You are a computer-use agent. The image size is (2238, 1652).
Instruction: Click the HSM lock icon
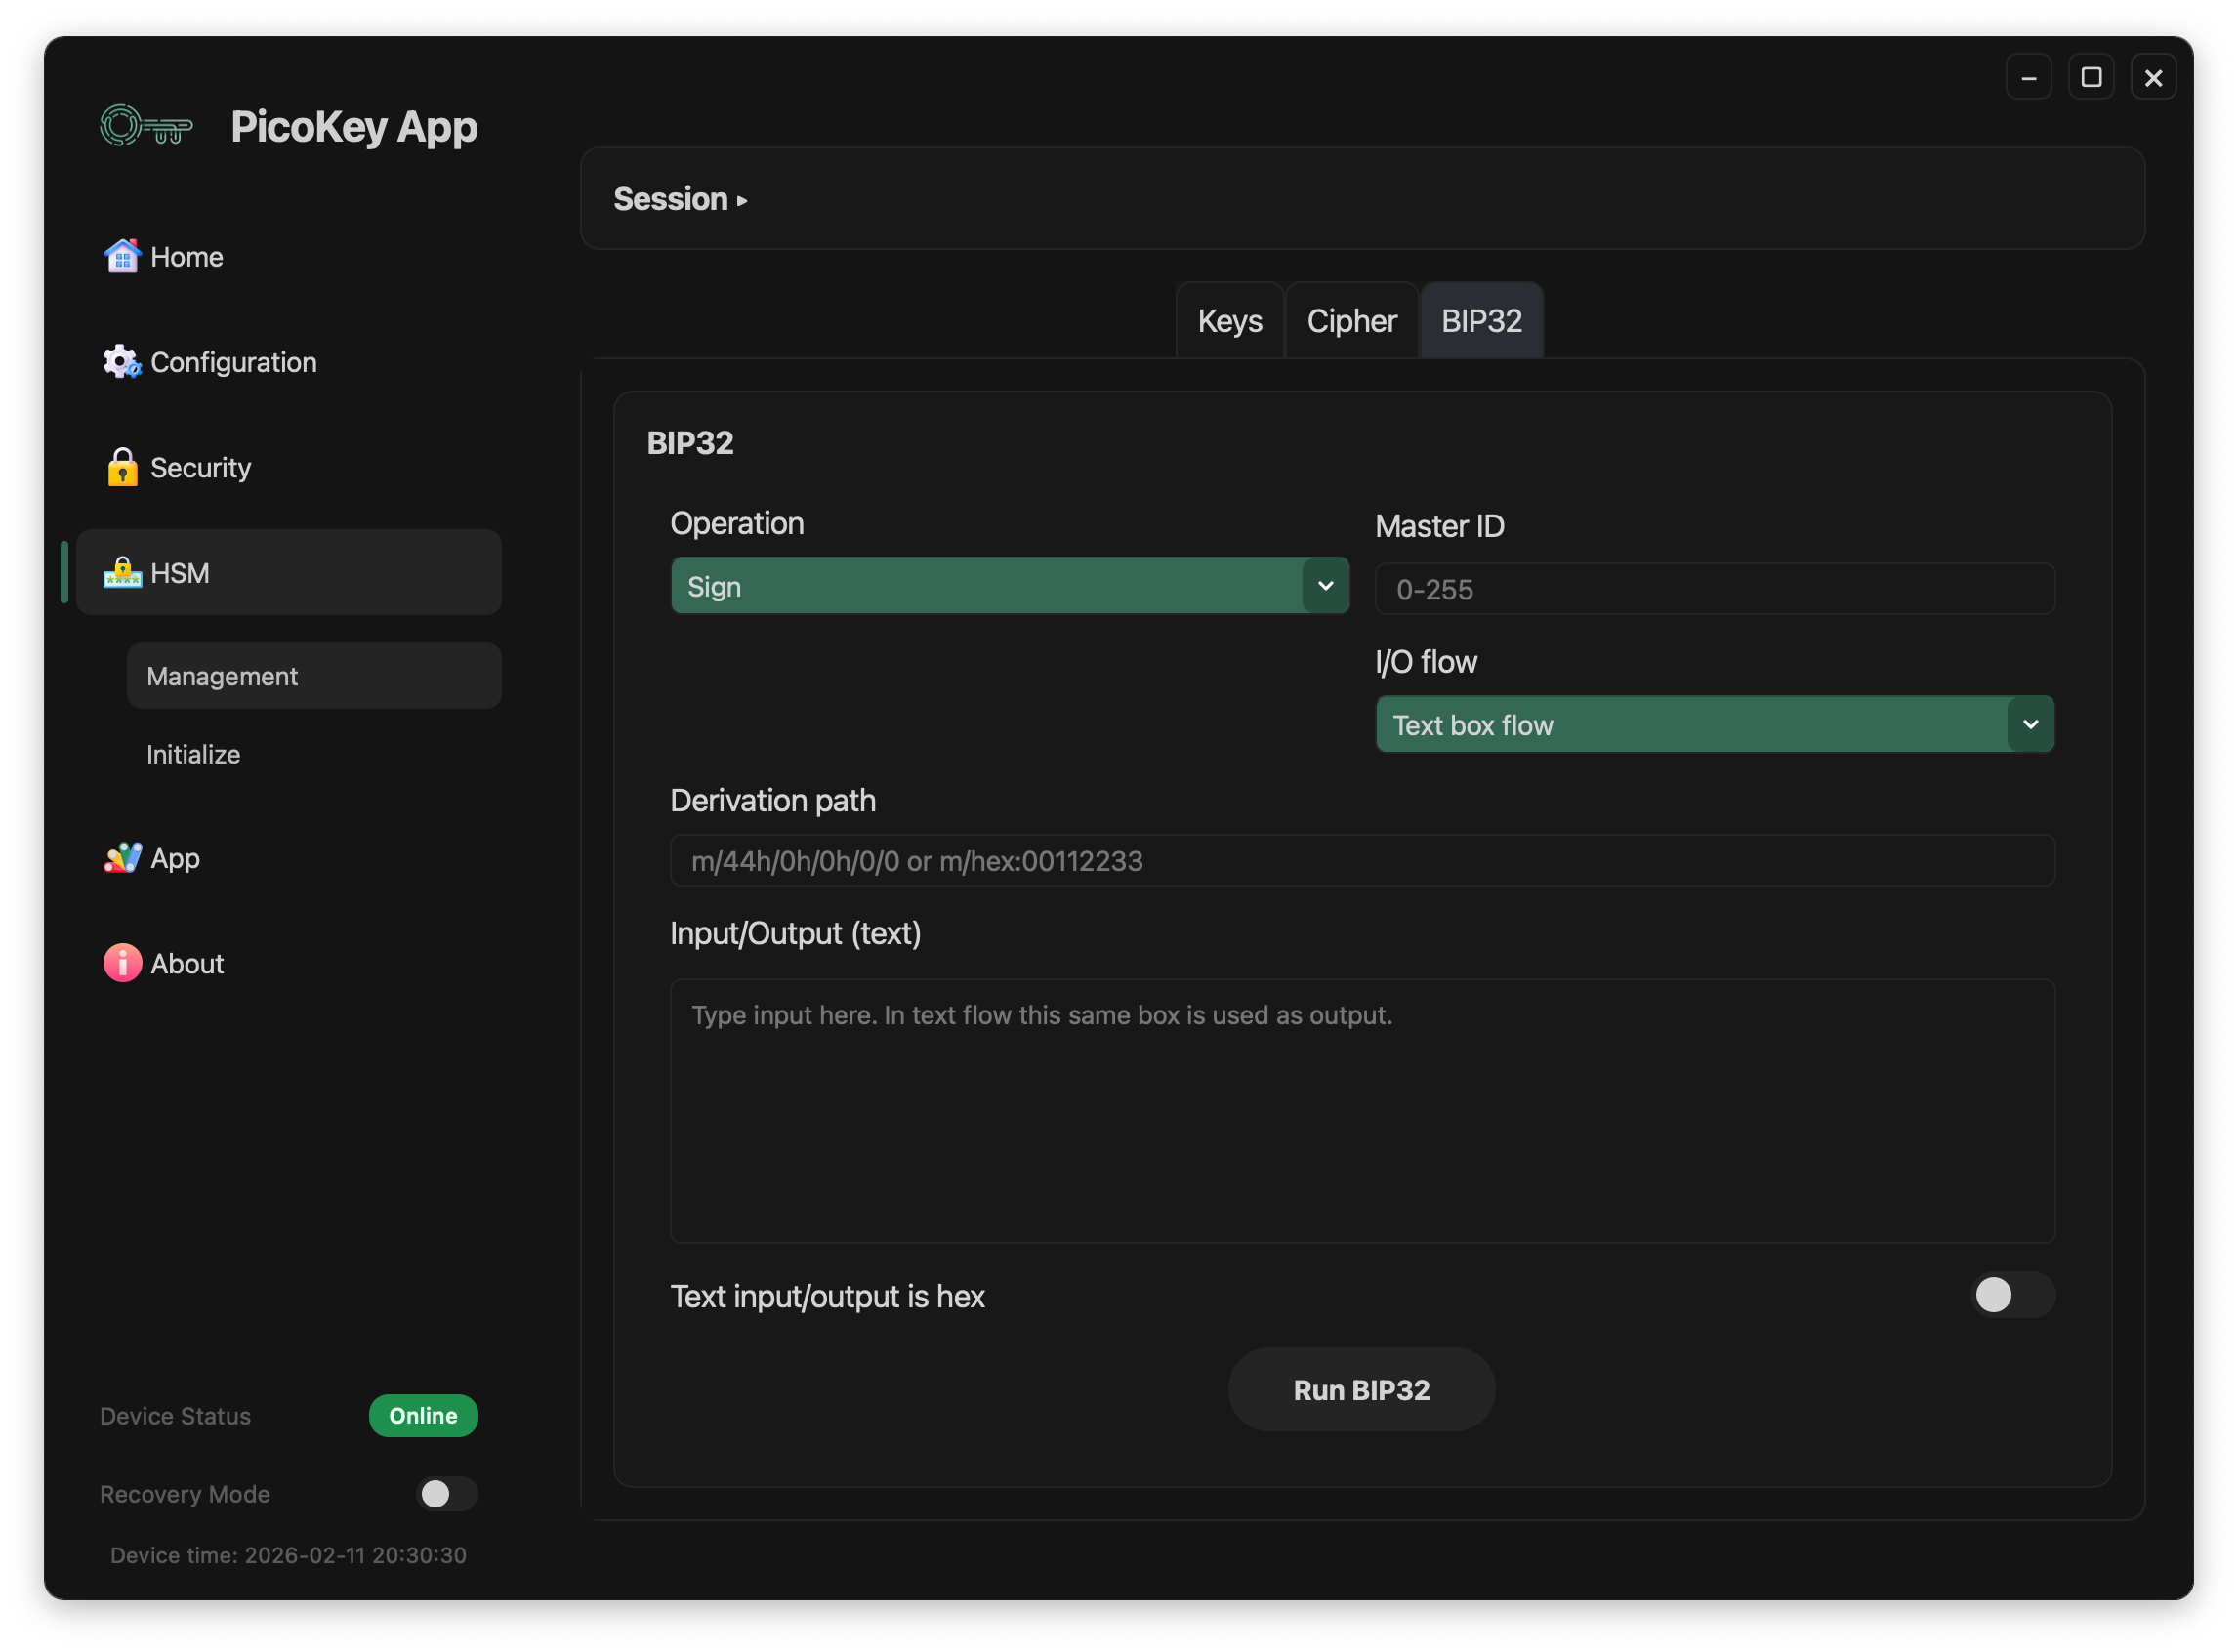coord(122,573)
